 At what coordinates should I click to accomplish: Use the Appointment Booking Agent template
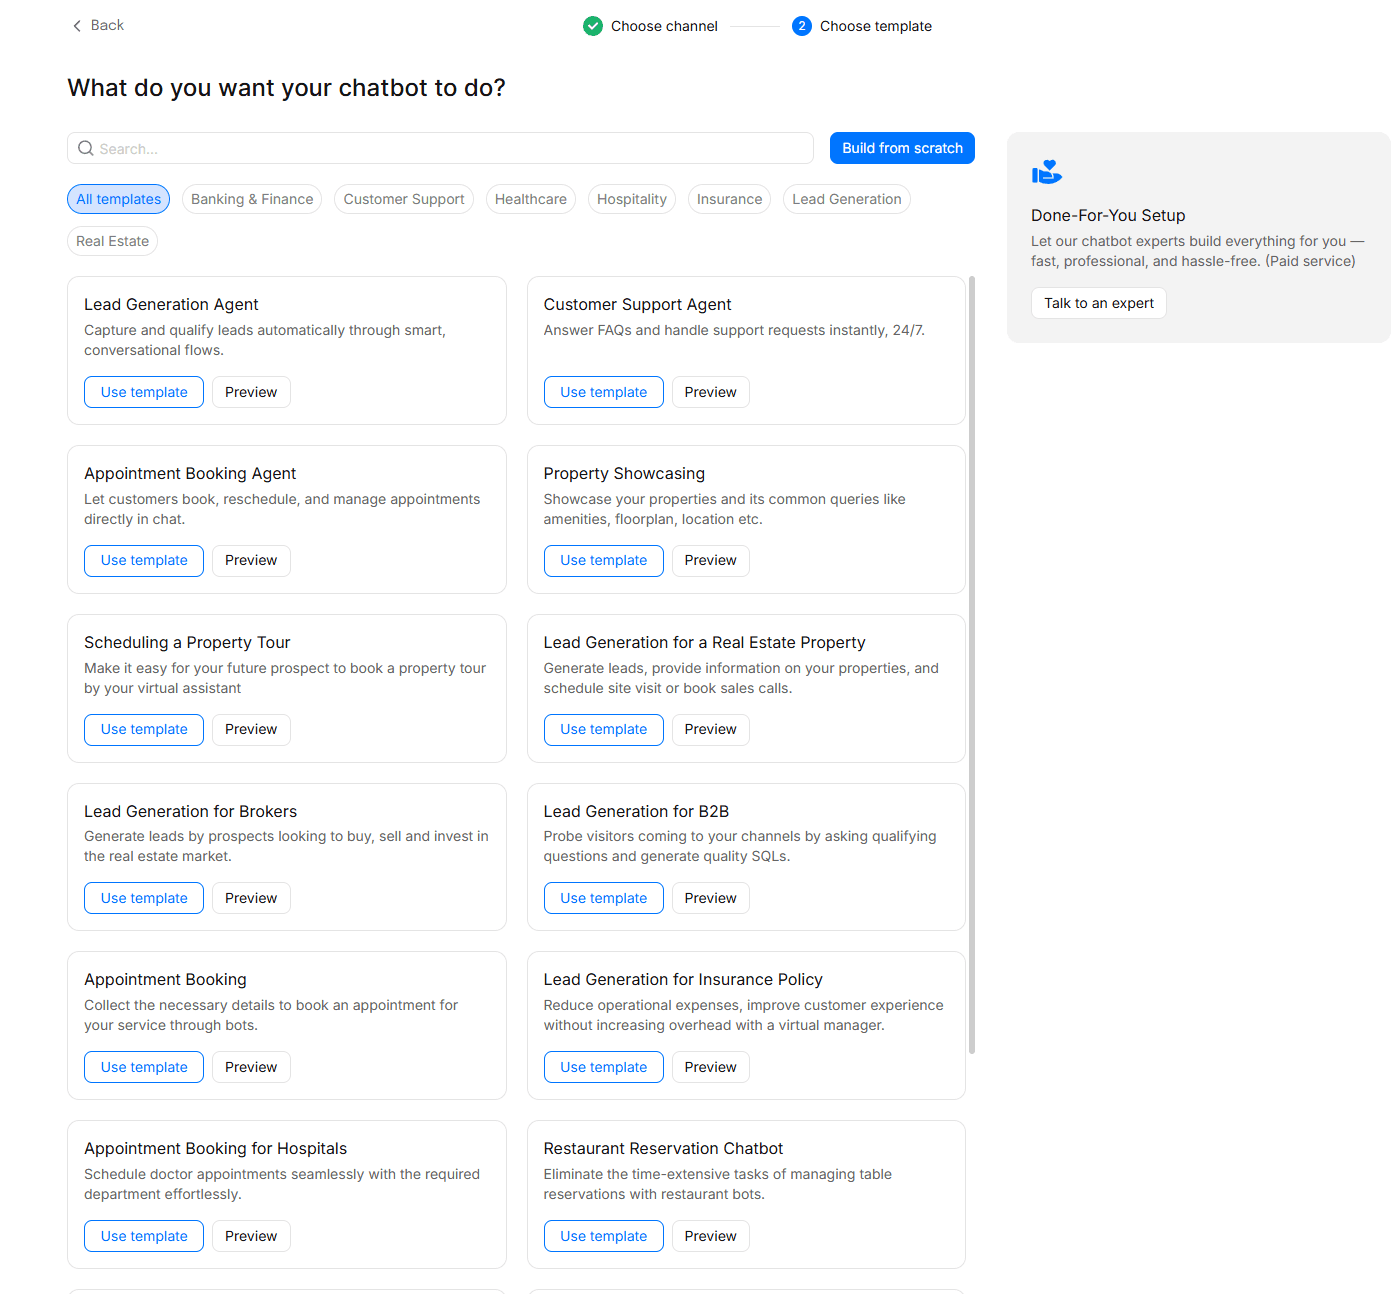click(143, 560)
